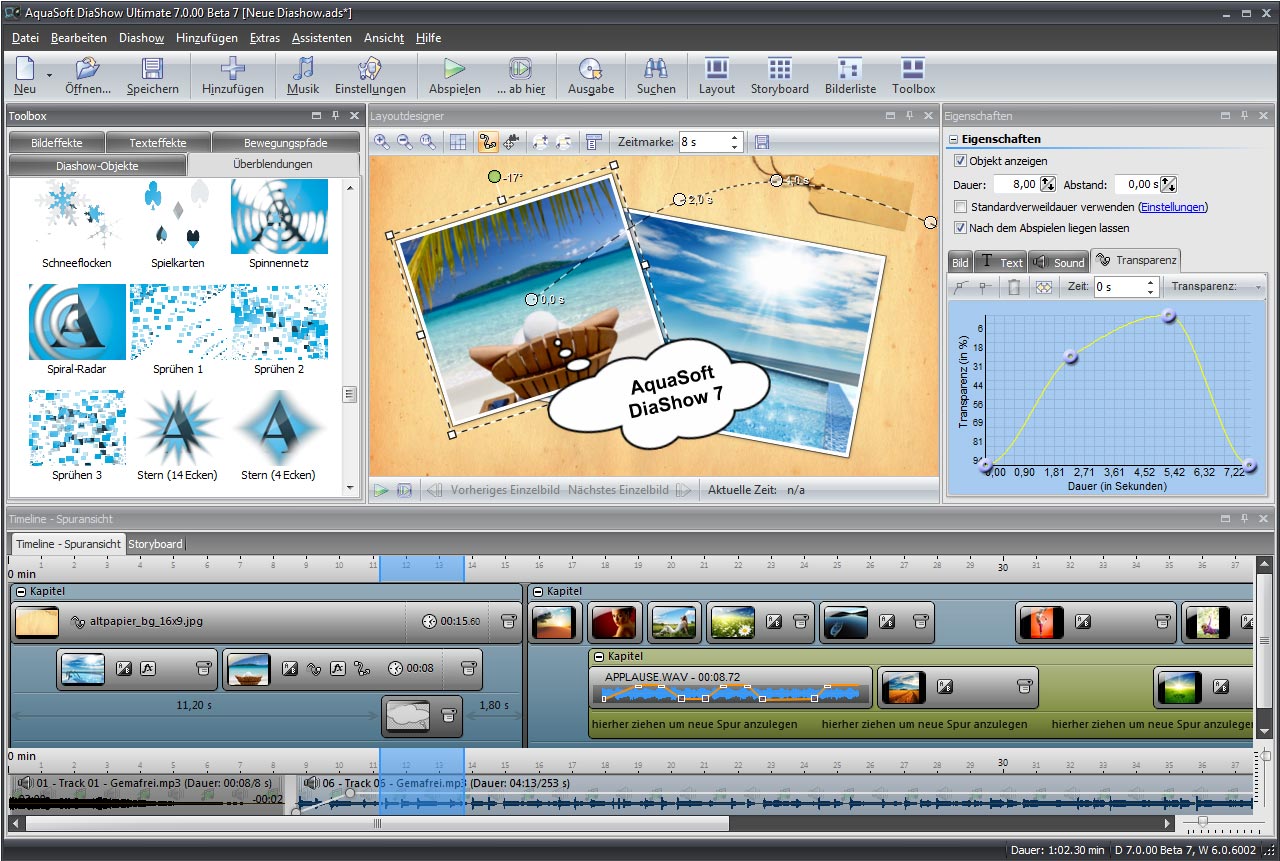Click the timeline zoom slider at bottom right
The image size is (1280, 861).
coord(1202,822)
